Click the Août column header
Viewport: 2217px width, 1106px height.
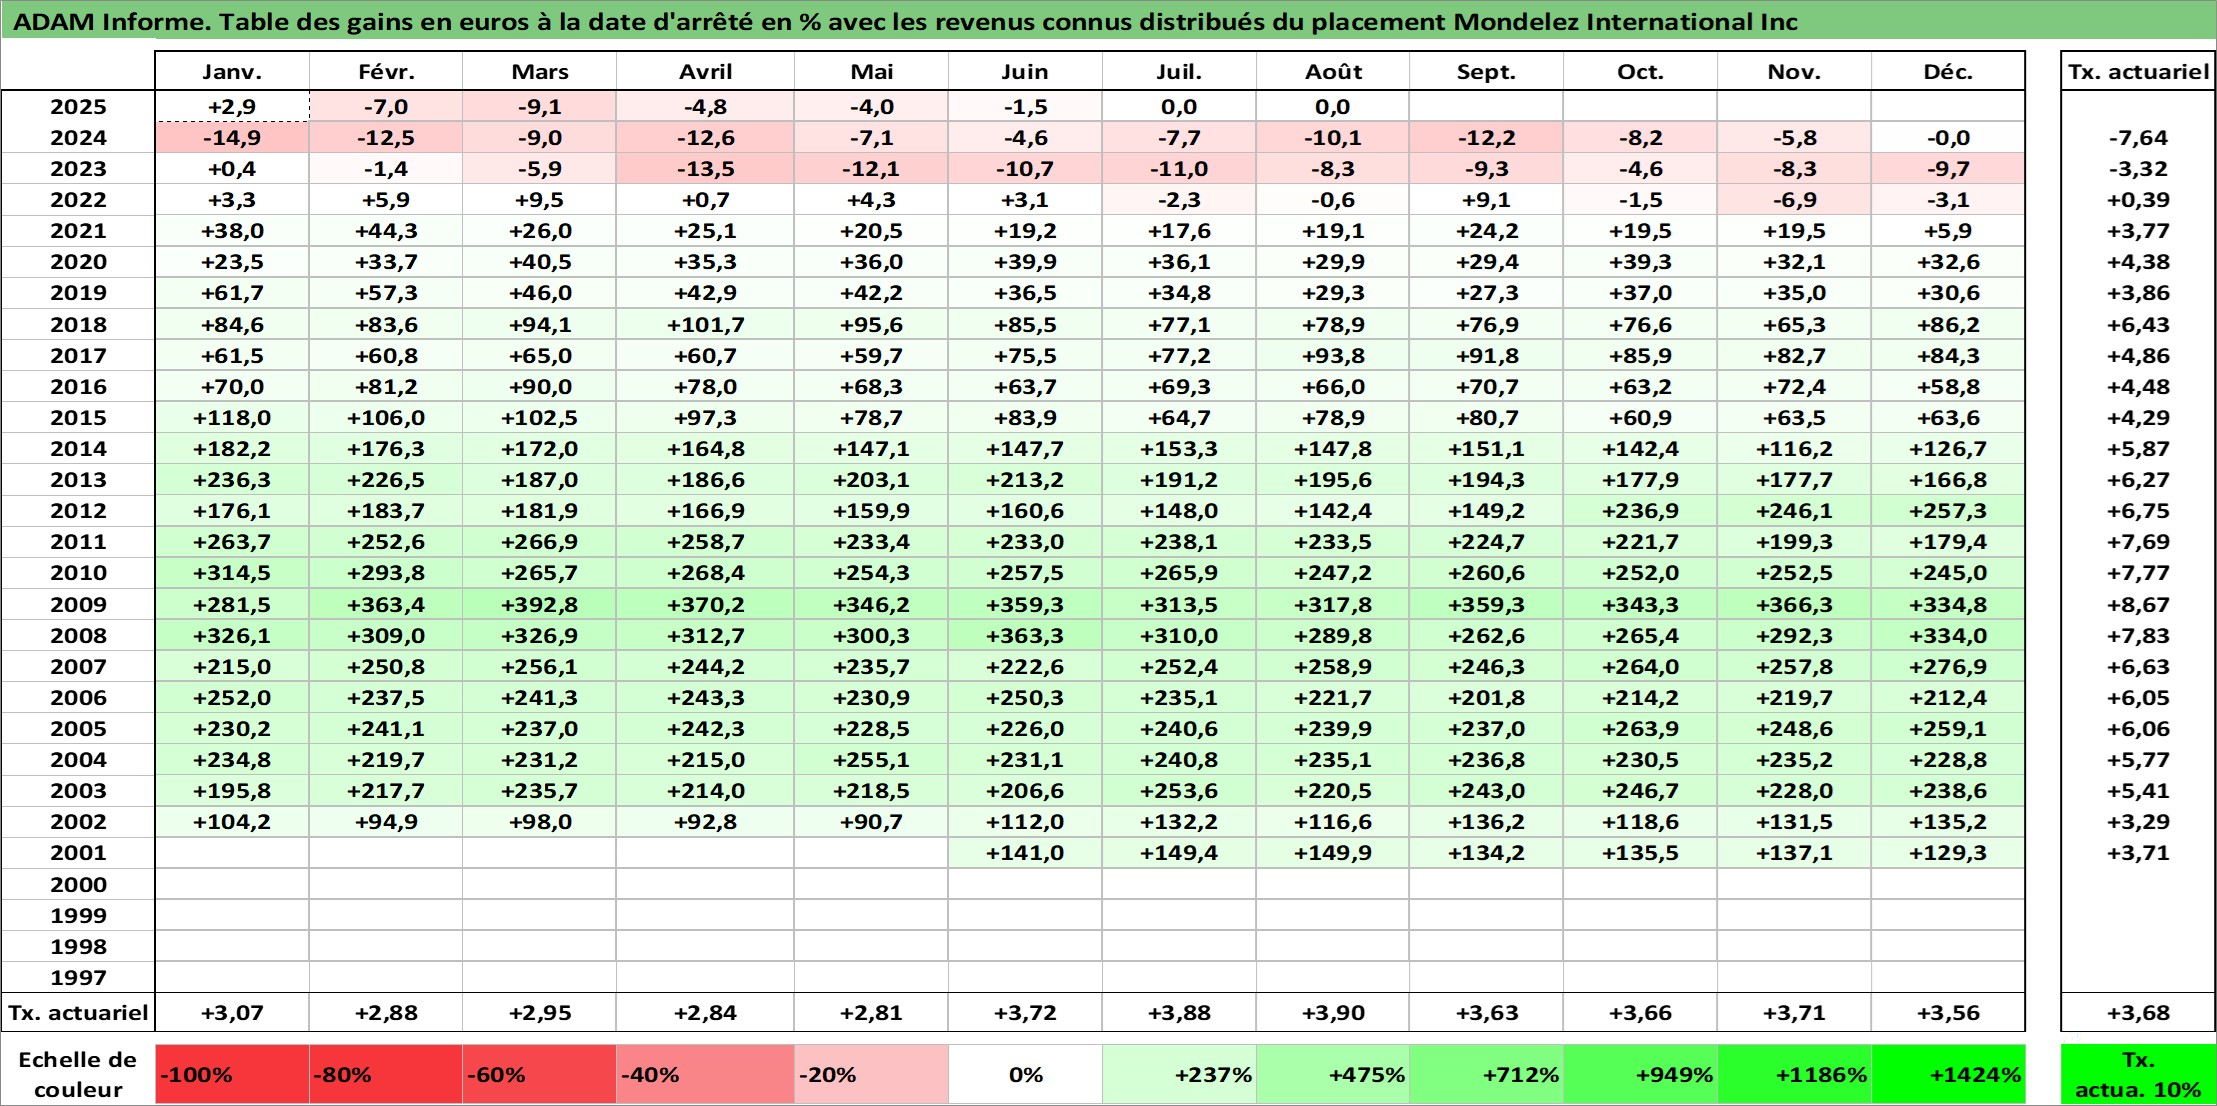pyautogui.click(x=1333, y=72)
